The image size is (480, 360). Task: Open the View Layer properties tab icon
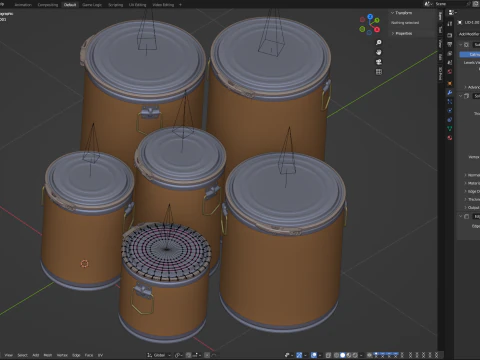click(x=450, y=53)
